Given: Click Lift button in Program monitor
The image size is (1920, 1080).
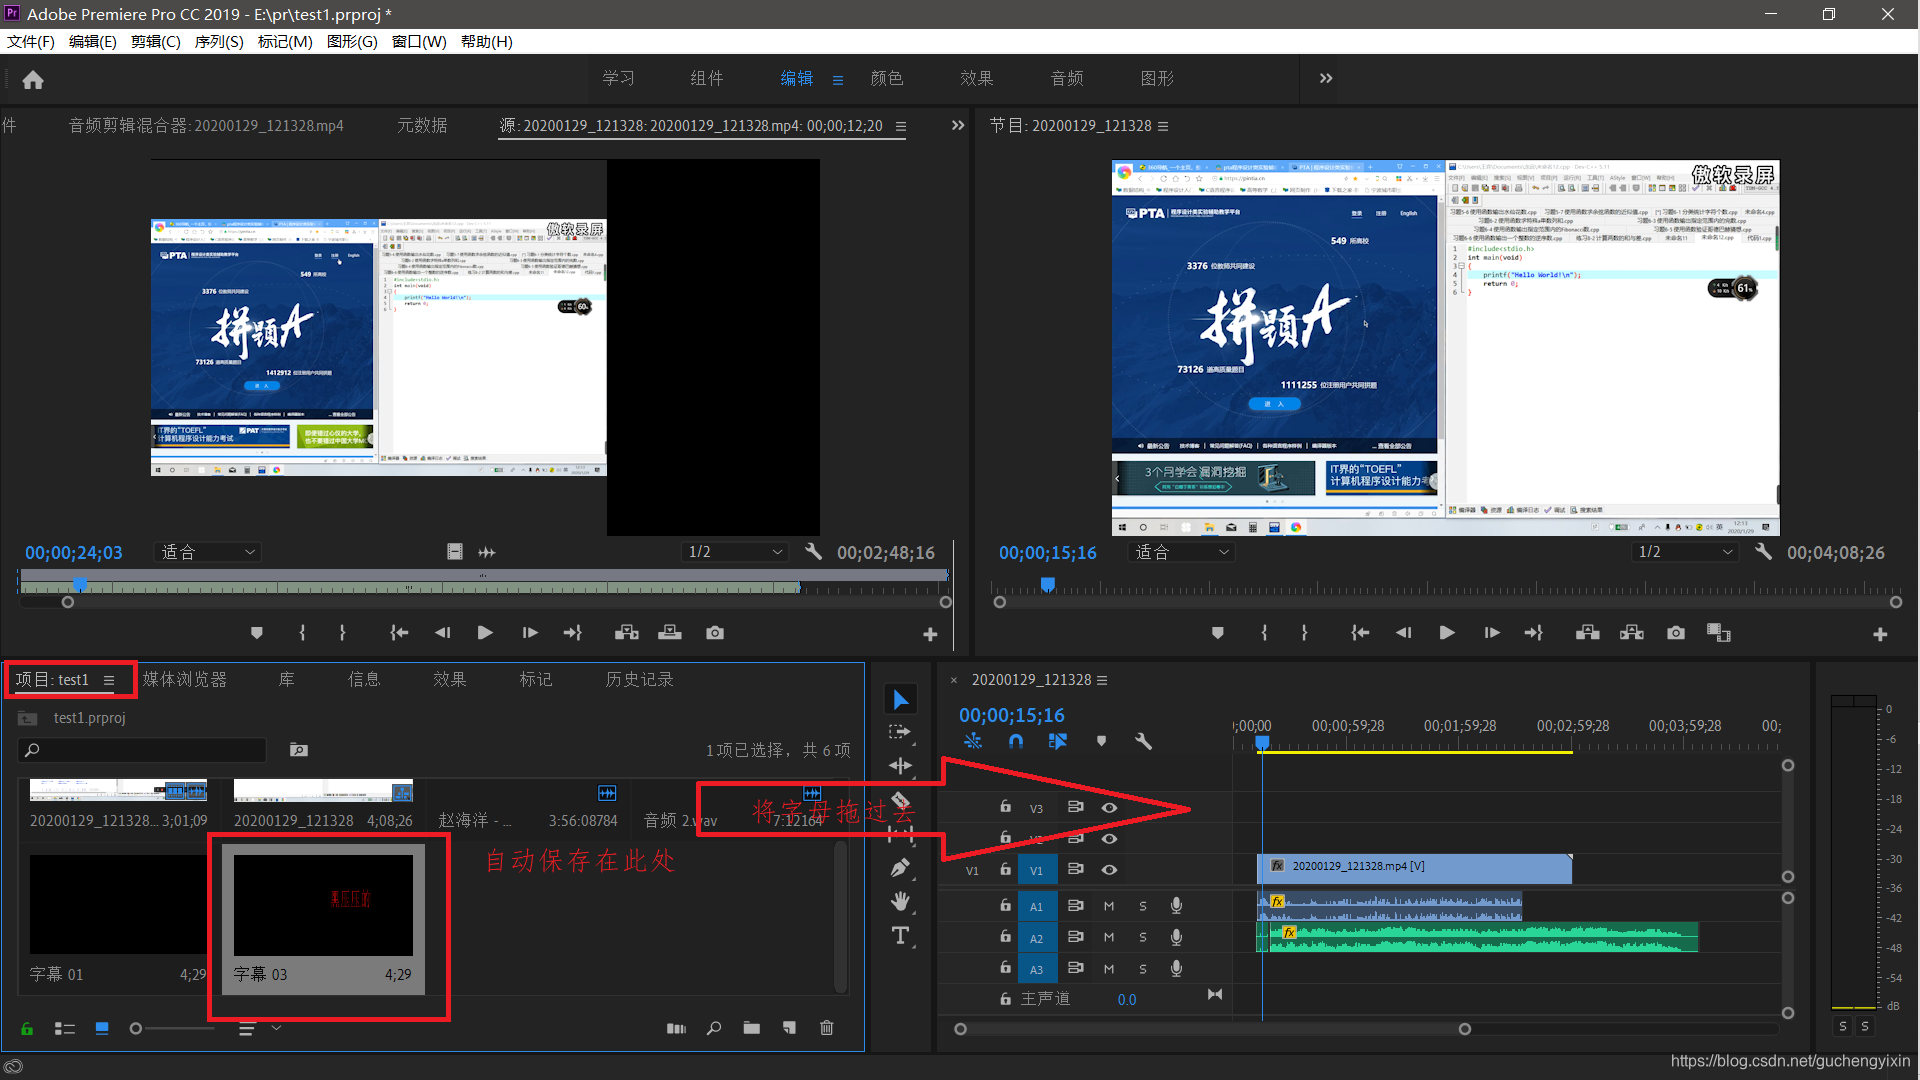Looking at the screenshot, I should pos(1587,633).
